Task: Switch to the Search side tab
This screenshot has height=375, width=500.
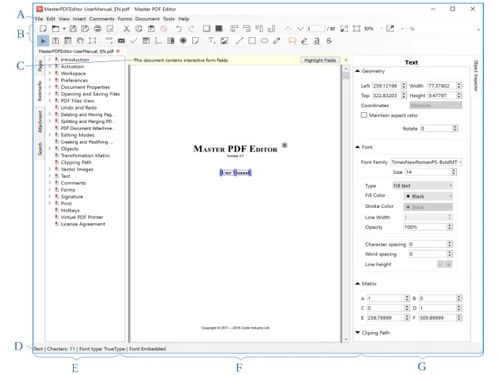Action: click(x=40, y=148)
